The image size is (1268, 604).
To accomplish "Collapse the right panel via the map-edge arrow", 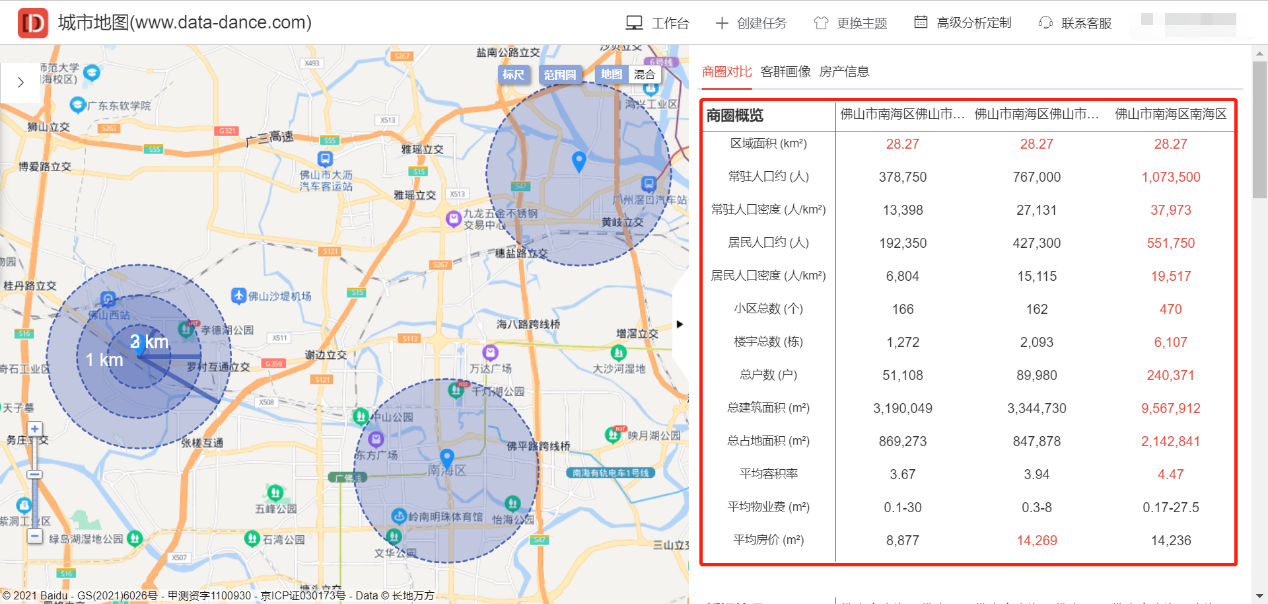I will 679,324.
